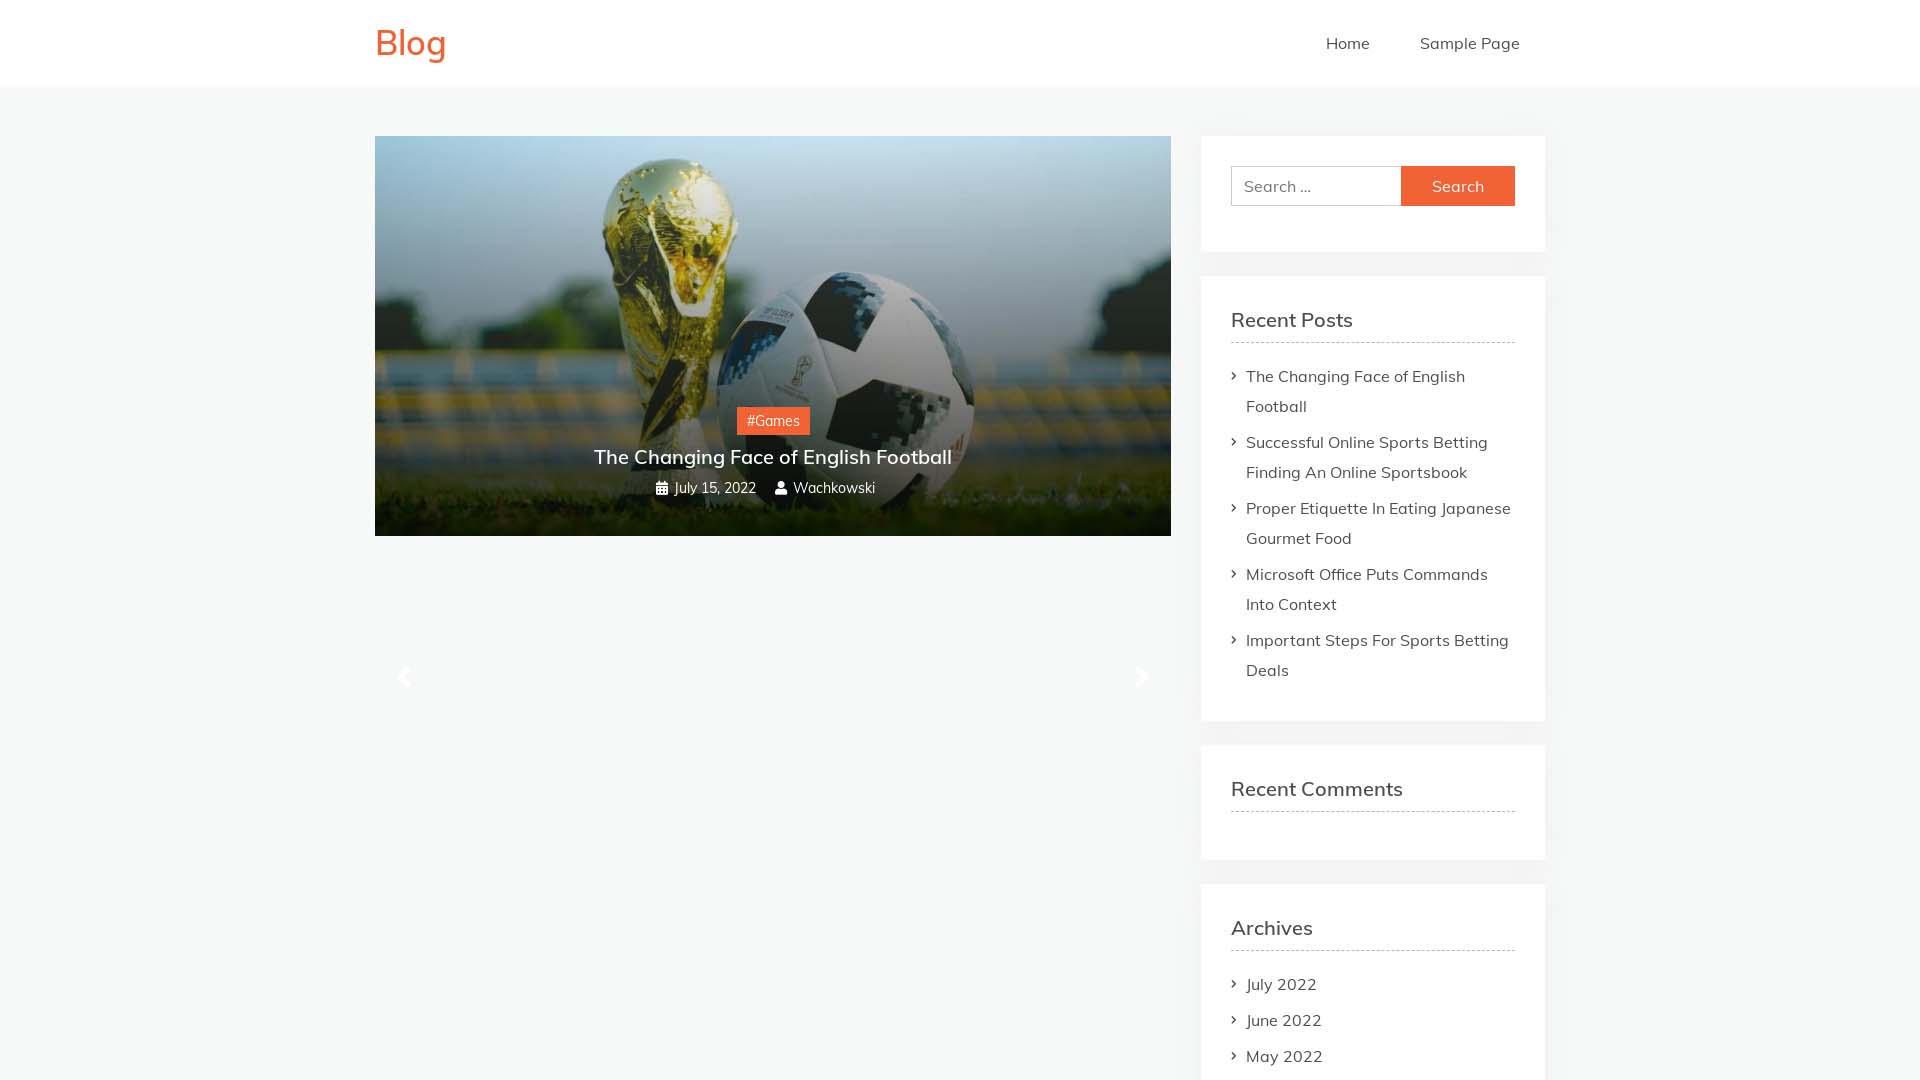
Task: View June 2022 archive
Action: point(1283,1020)
